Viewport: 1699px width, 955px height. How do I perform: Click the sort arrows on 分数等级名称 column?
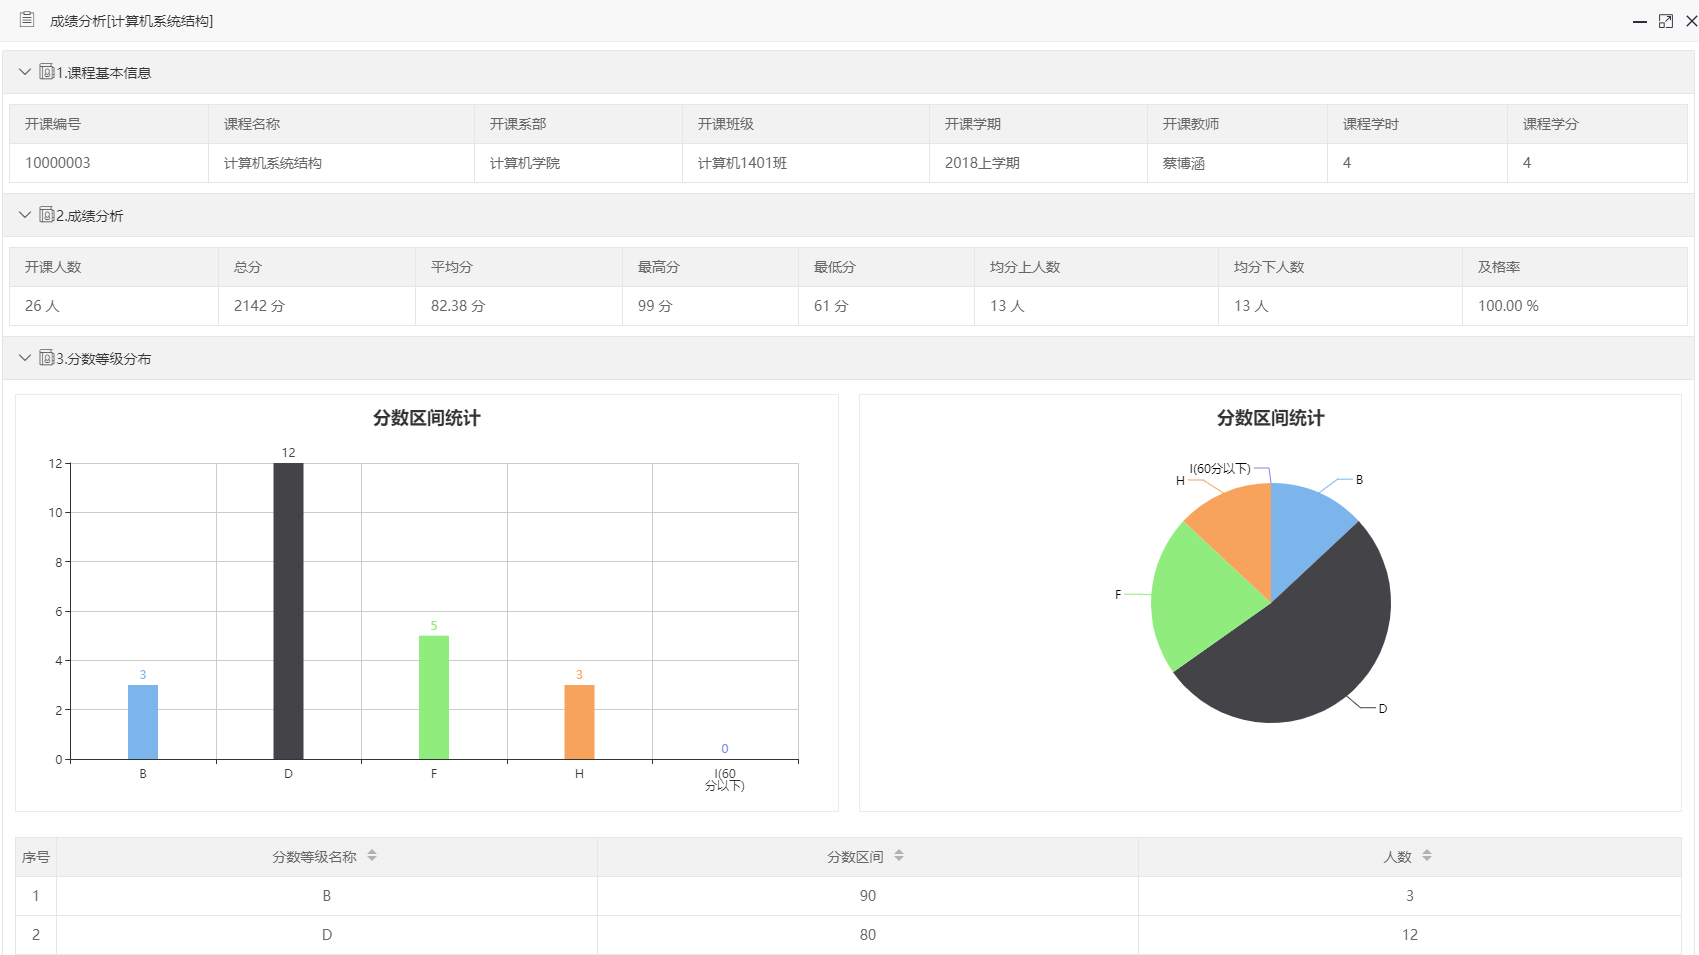pyautogui.click(x=372, y=856)
